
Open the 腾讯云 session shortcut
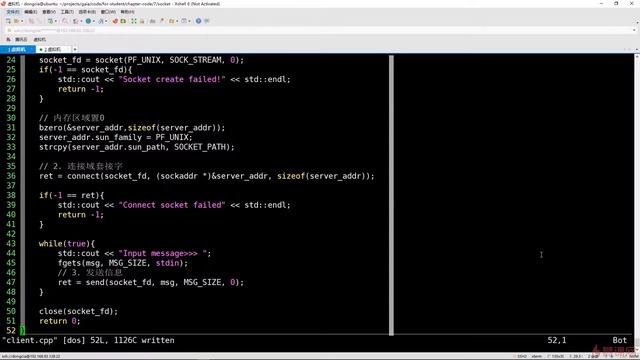(x=21, y=40)
